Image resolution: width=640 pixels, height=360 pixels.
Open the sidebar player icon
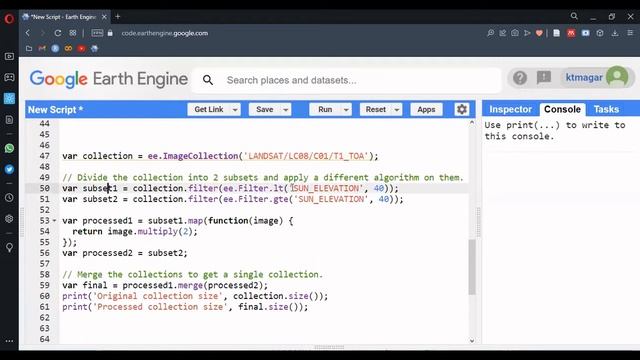coord(9,56)
